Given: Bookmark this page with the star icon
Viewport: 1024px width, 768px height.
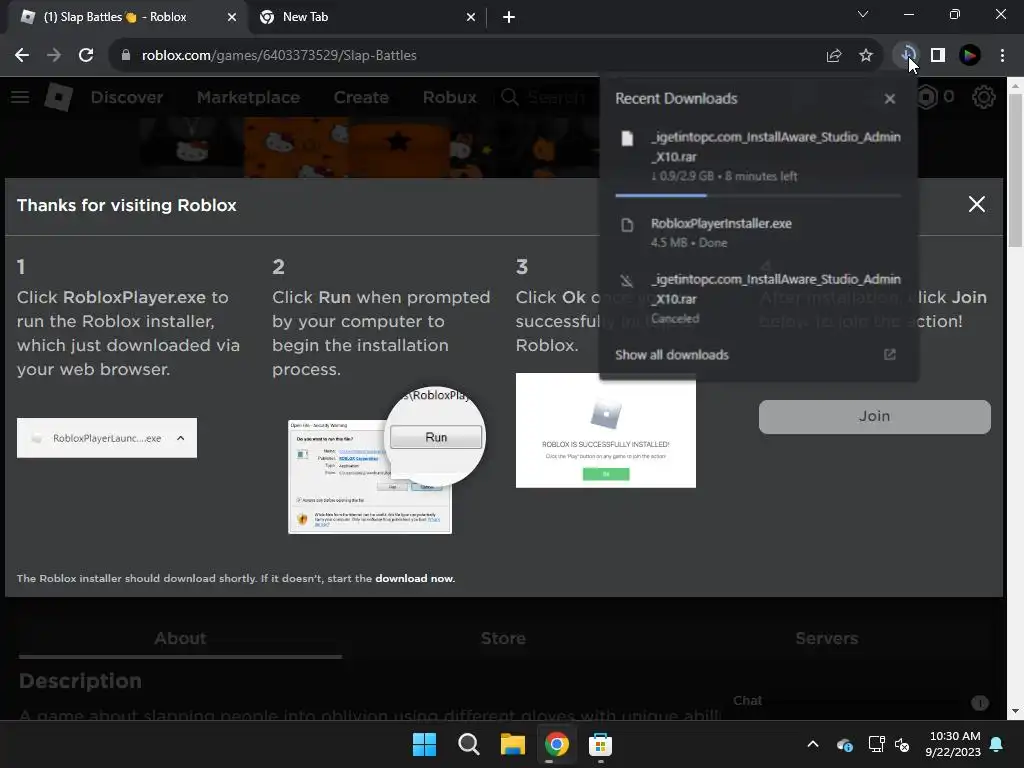Looking at the screenshot, I should coord(866,56).
